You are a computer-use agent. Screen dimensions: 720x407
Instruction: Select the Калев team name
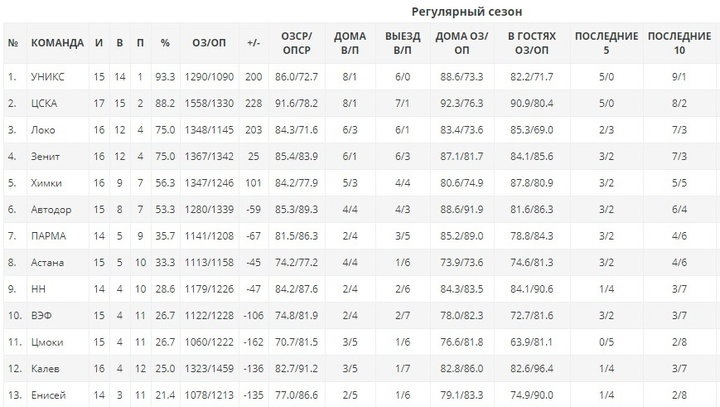[x=46, y=370]
